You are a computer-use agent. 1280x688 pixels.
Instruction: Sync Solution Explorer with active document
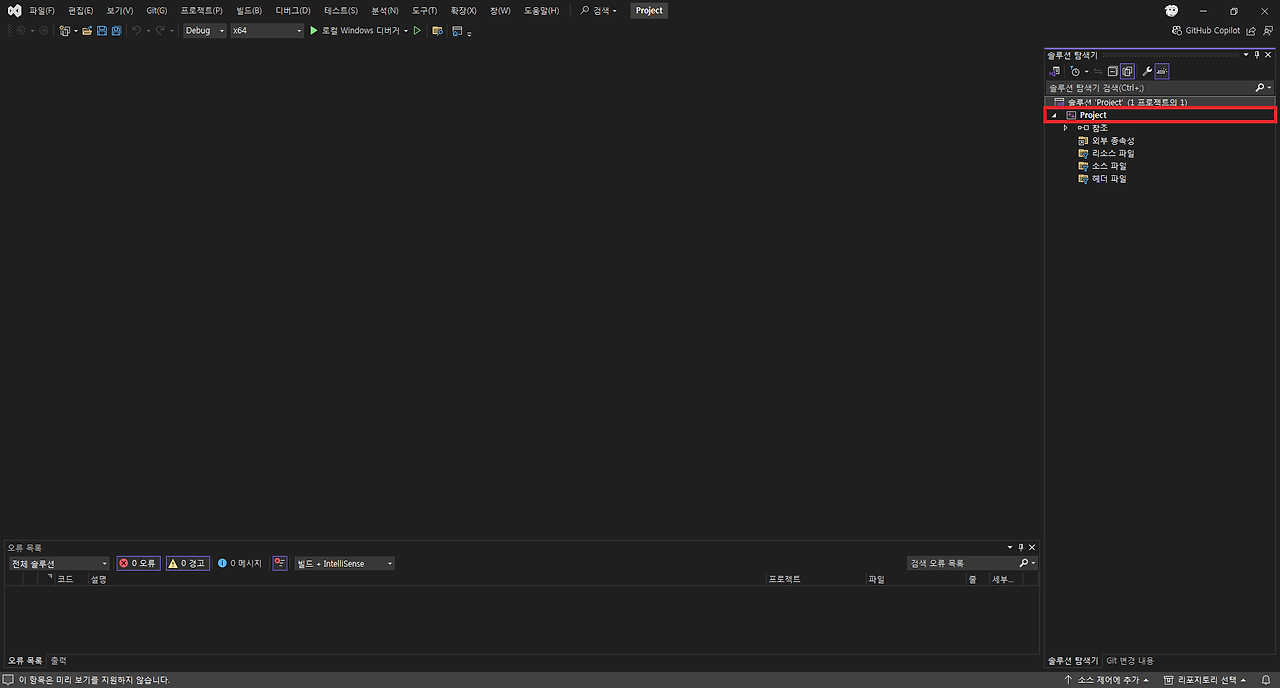click(x=1096, y=71)
